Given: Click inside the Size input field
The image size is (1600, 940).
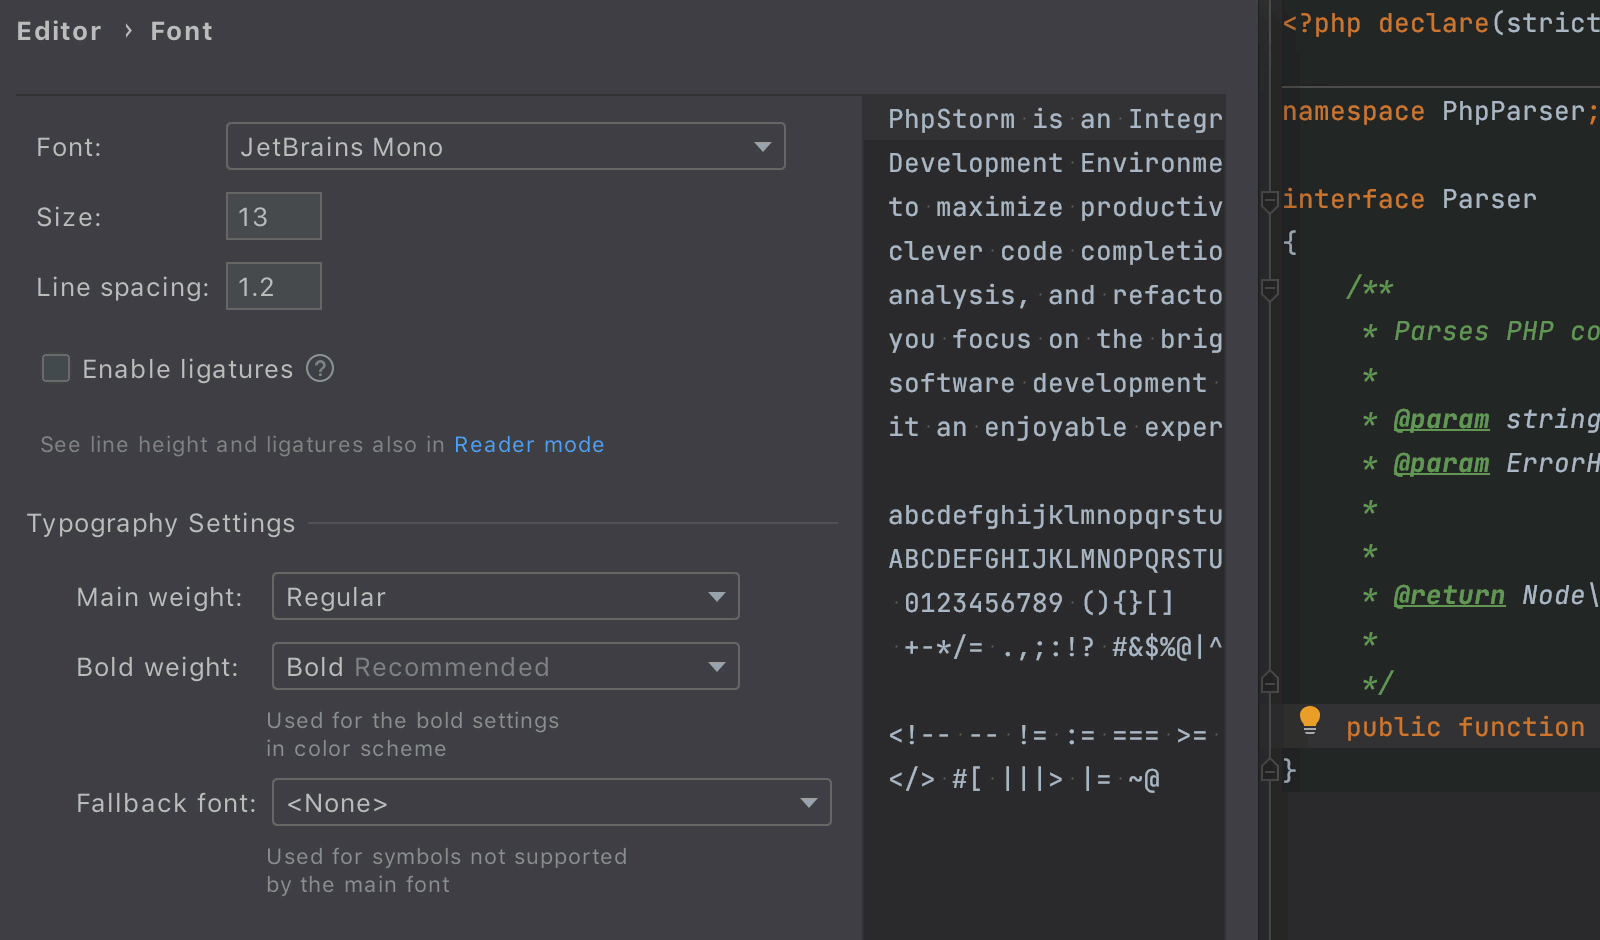Looking at the screenshot, I should pos(273,216).
